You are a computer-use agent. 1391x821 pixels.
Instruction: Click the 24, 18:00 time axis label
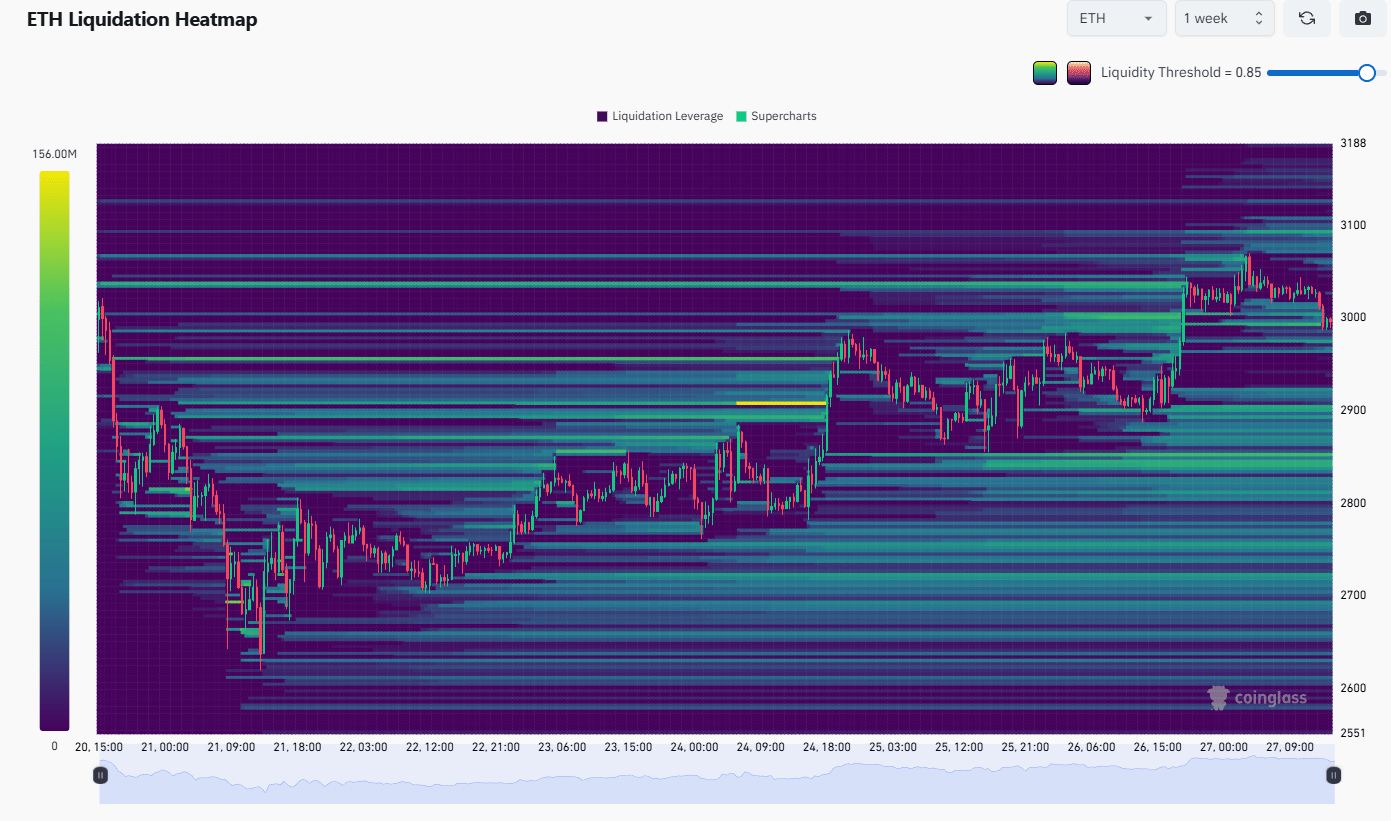[x=826, y=747]
